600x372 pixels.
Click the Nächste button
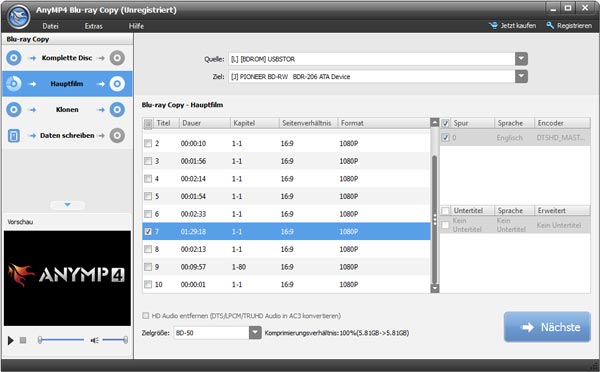coord(547,327)
